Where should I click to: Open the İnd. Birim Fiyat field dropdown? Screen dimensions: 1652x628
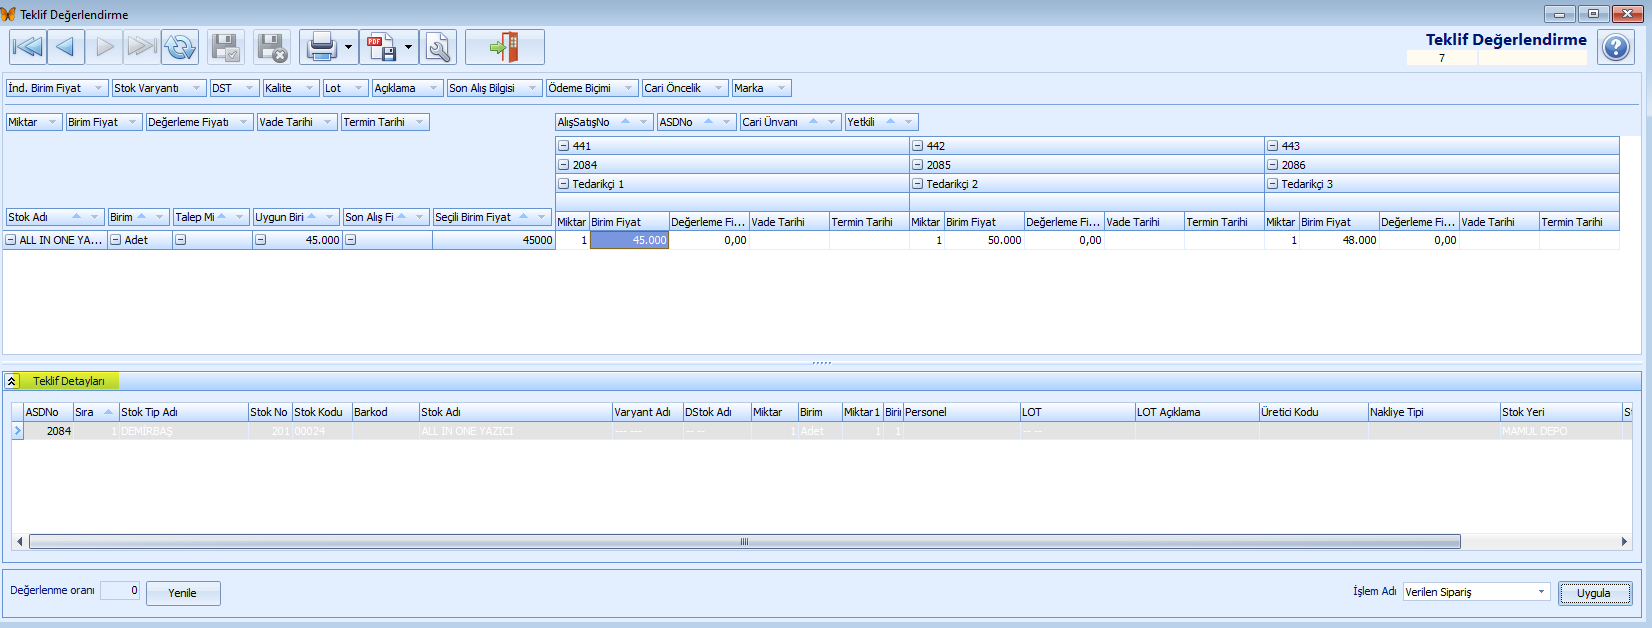point(98,88)
